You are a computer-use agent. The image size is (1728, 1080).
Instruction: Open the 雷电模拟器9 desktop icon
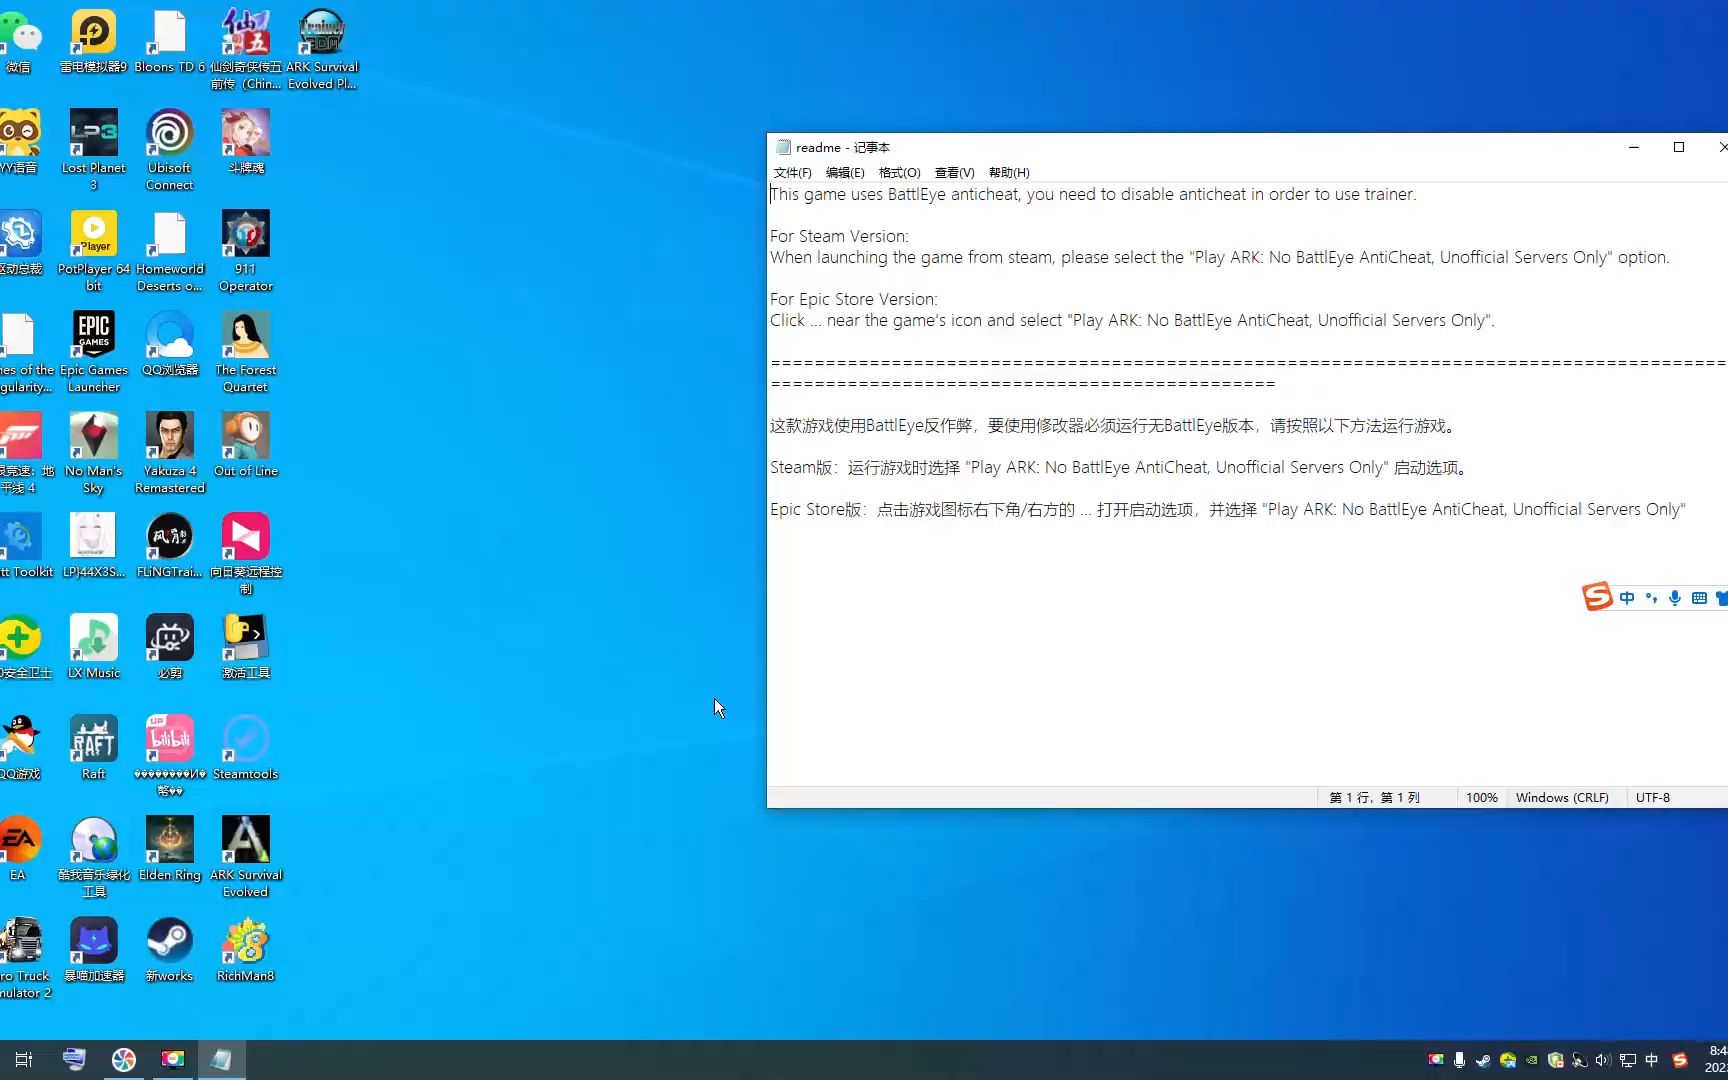pos(93,42)
